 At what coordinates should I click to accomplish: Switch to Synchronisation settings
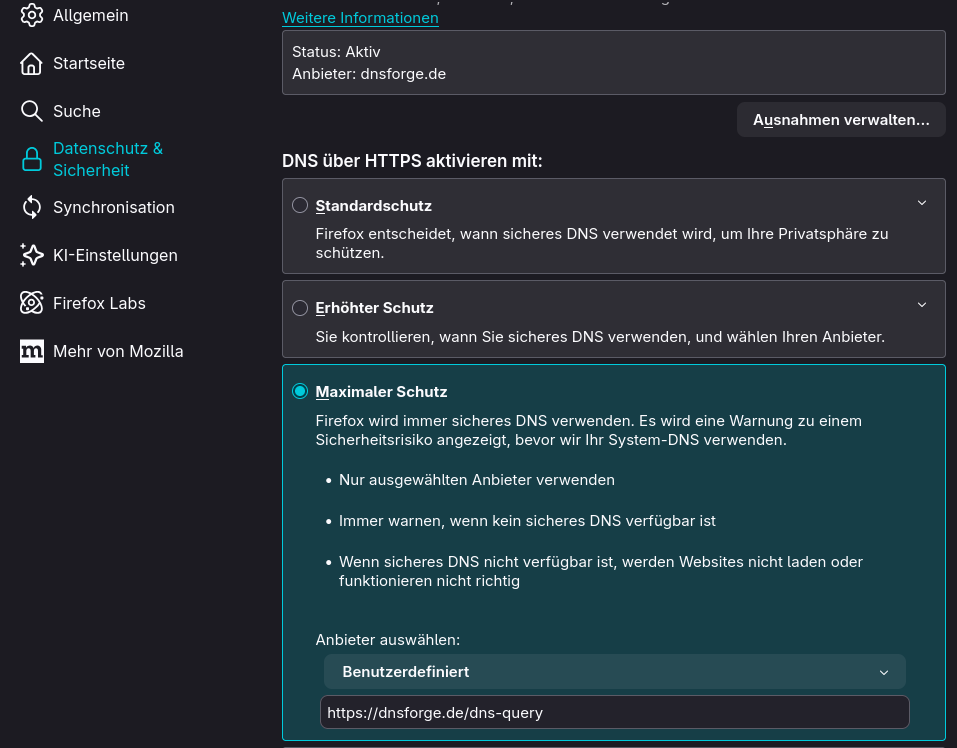click(x=114, y=207)
